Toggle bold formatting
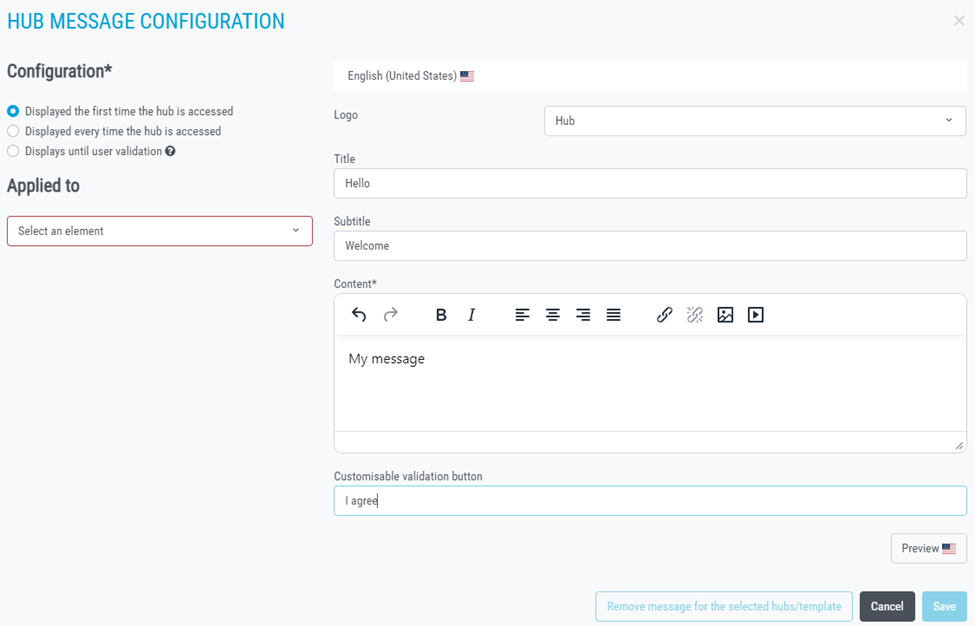Screen dimensions: 975x626 coord(441,315)
